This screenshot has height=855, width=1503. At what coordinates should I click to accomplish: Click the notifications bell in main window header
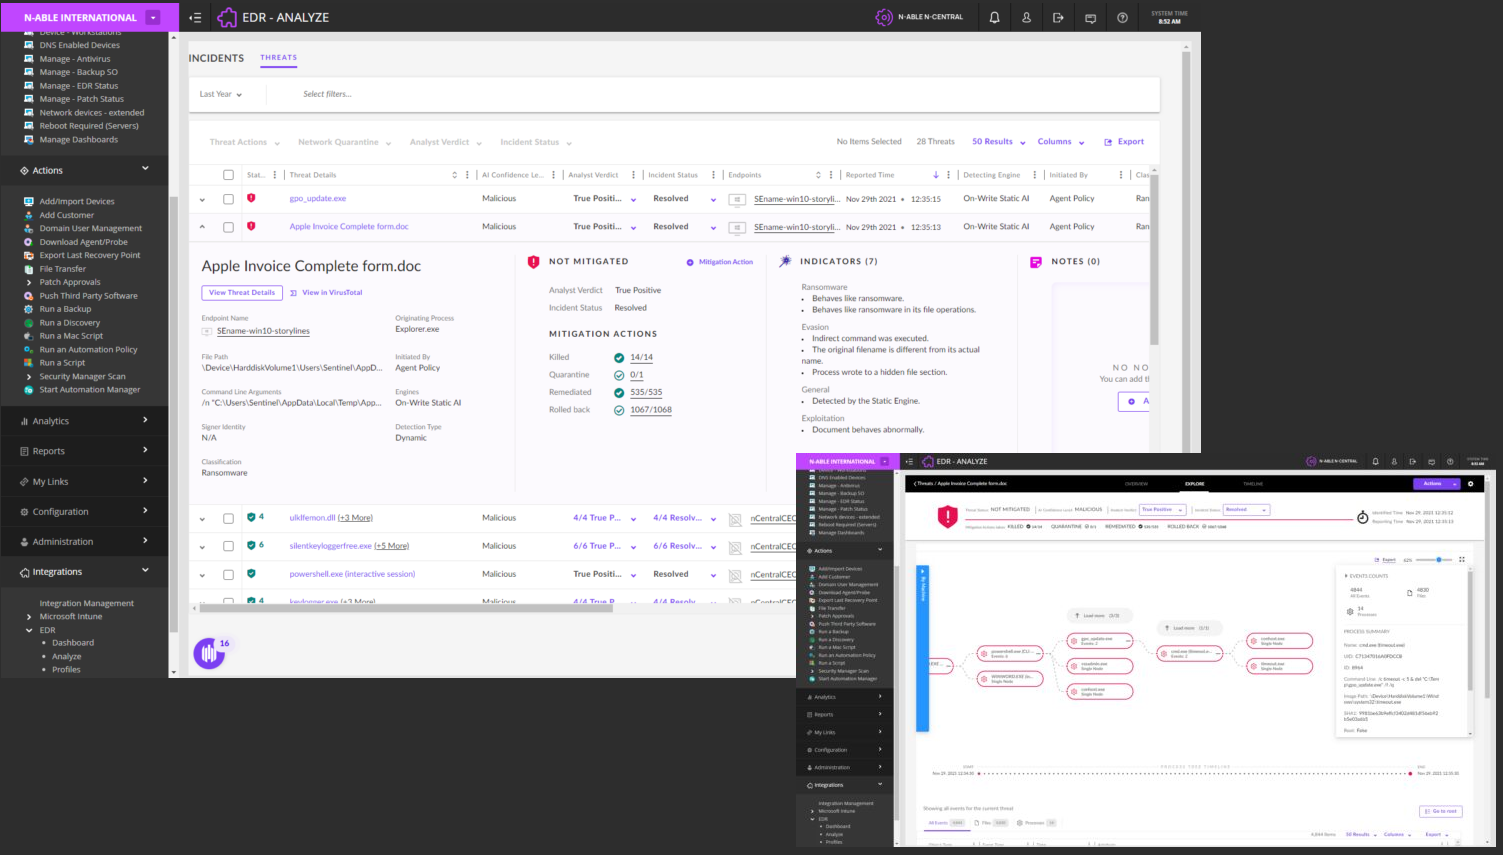pyautogui.click(x=994, y=18)
